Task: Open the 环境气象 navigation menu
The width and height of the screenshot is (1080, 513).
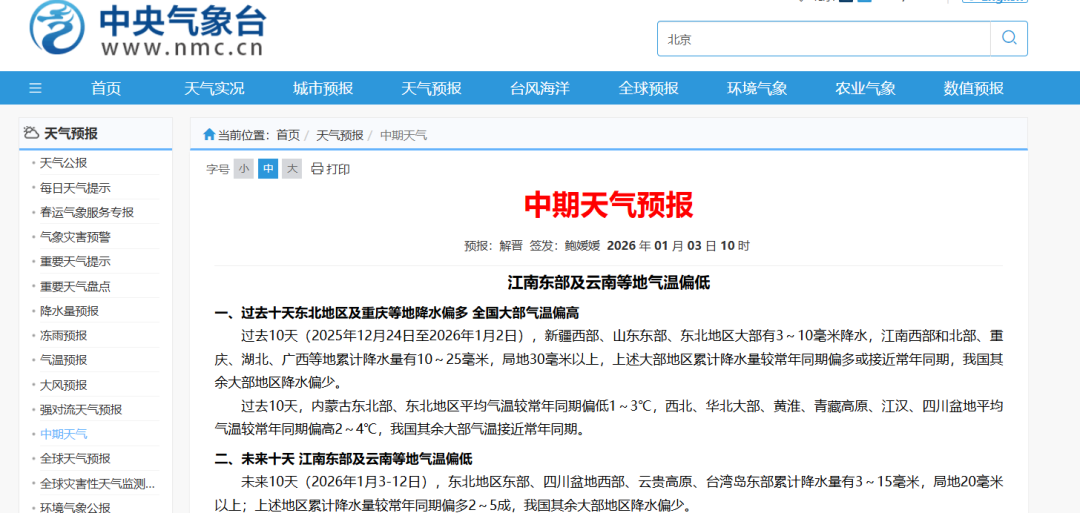Action: tap(757, 88)
